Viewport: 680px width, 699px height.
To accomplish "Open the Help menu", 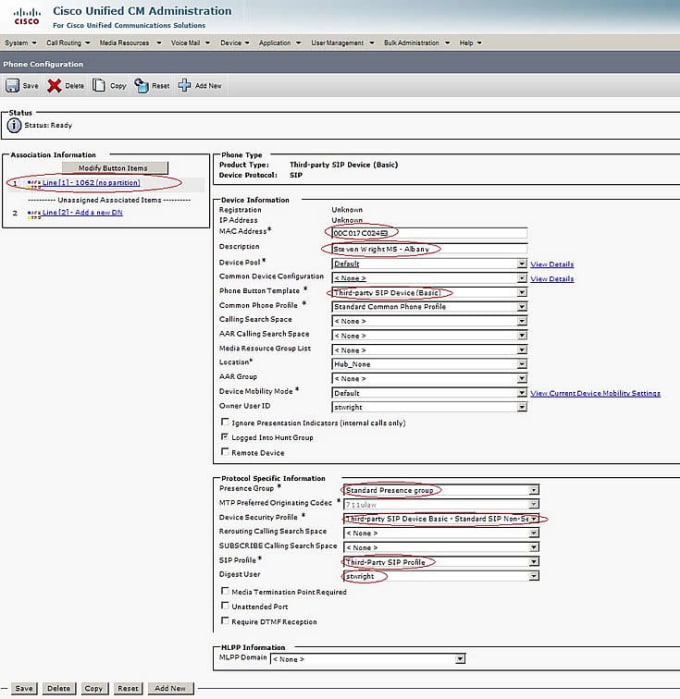I will click(x=470, y=43).
